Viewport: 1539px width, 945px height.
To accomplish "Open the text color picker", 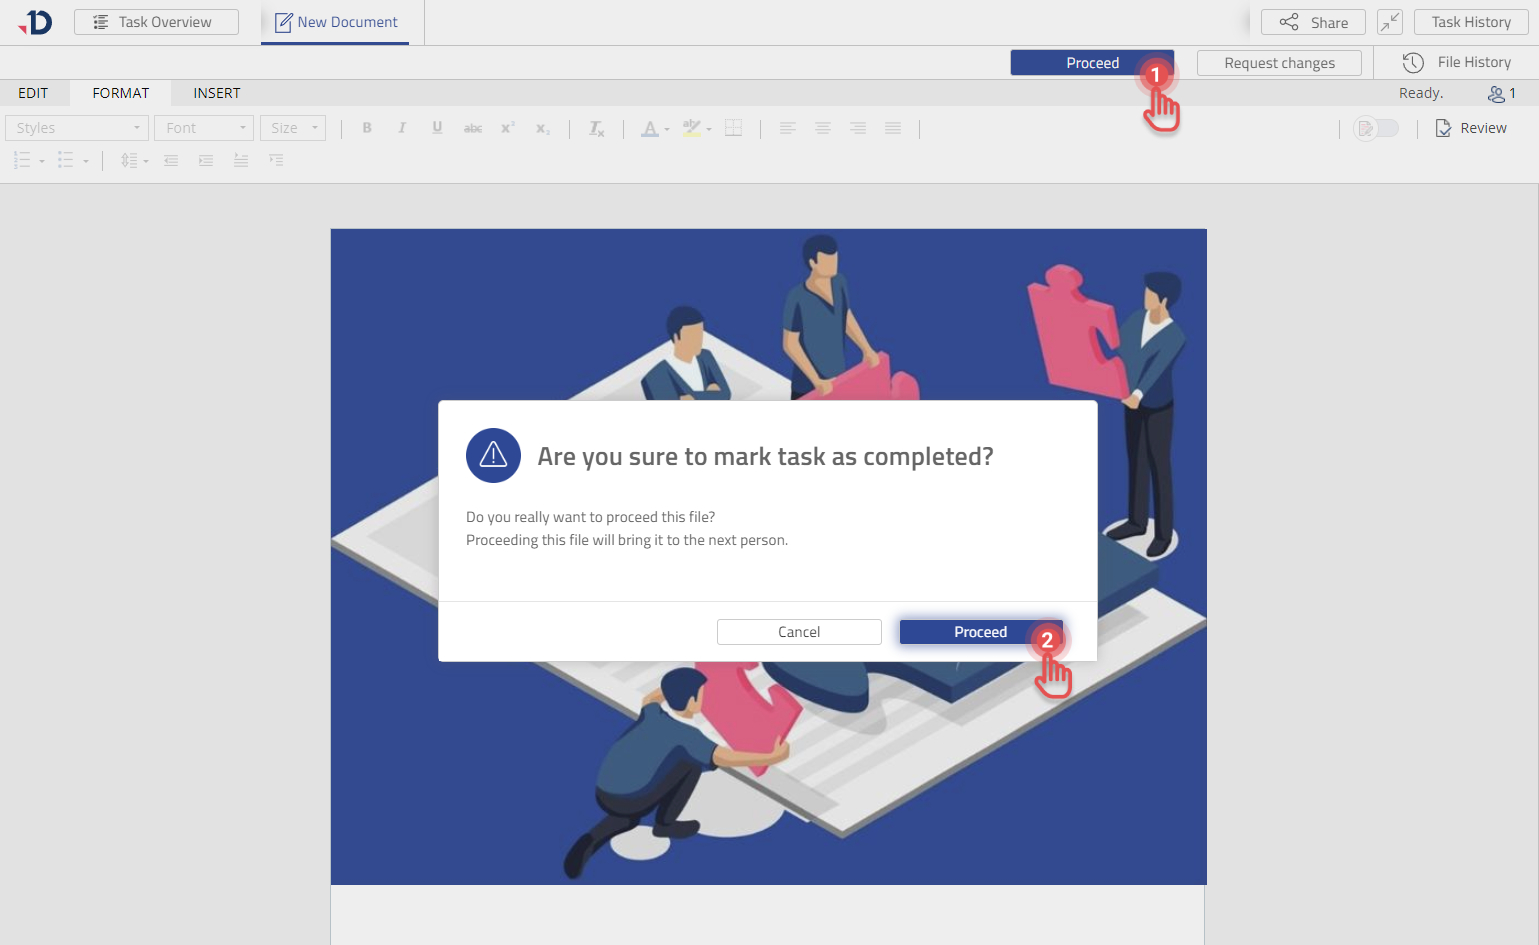I will click(x=651, y=128).
